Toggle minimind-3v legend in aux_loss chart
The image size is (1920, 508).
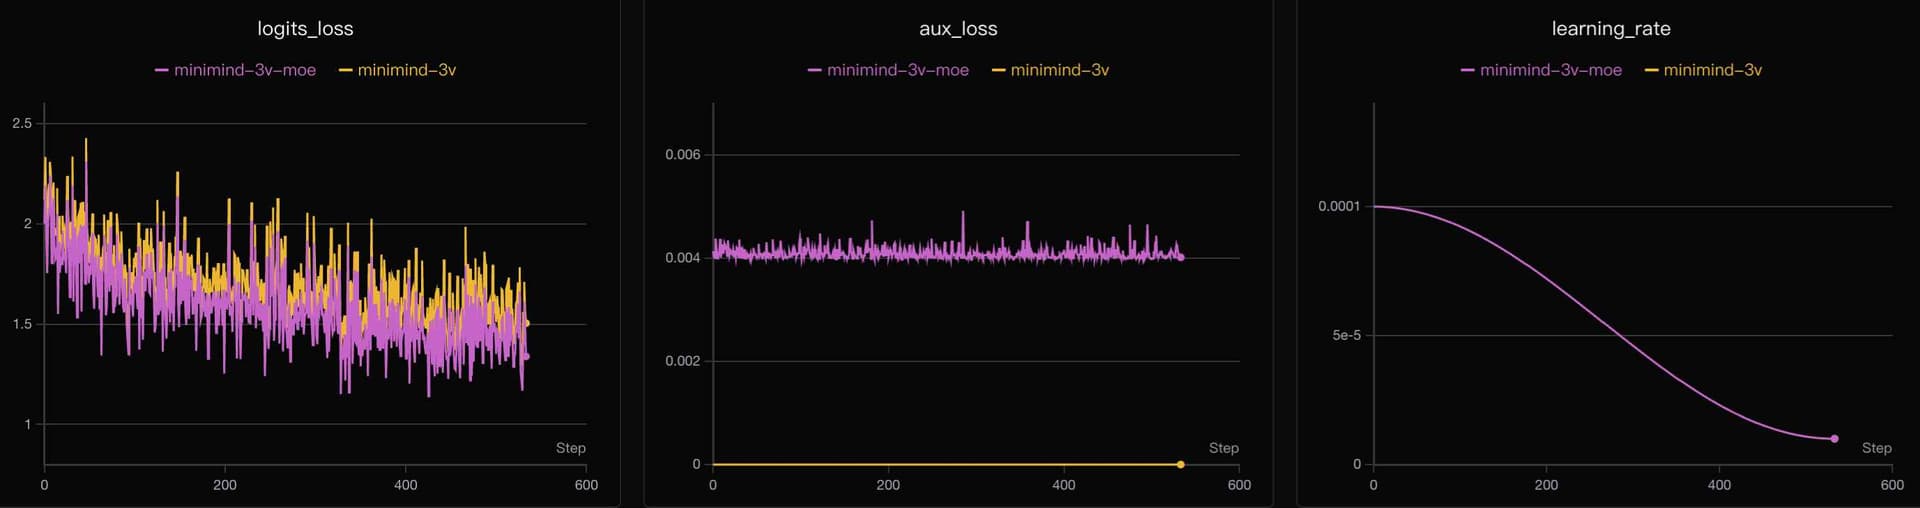pyautogui.click(x=1051, y=70)
